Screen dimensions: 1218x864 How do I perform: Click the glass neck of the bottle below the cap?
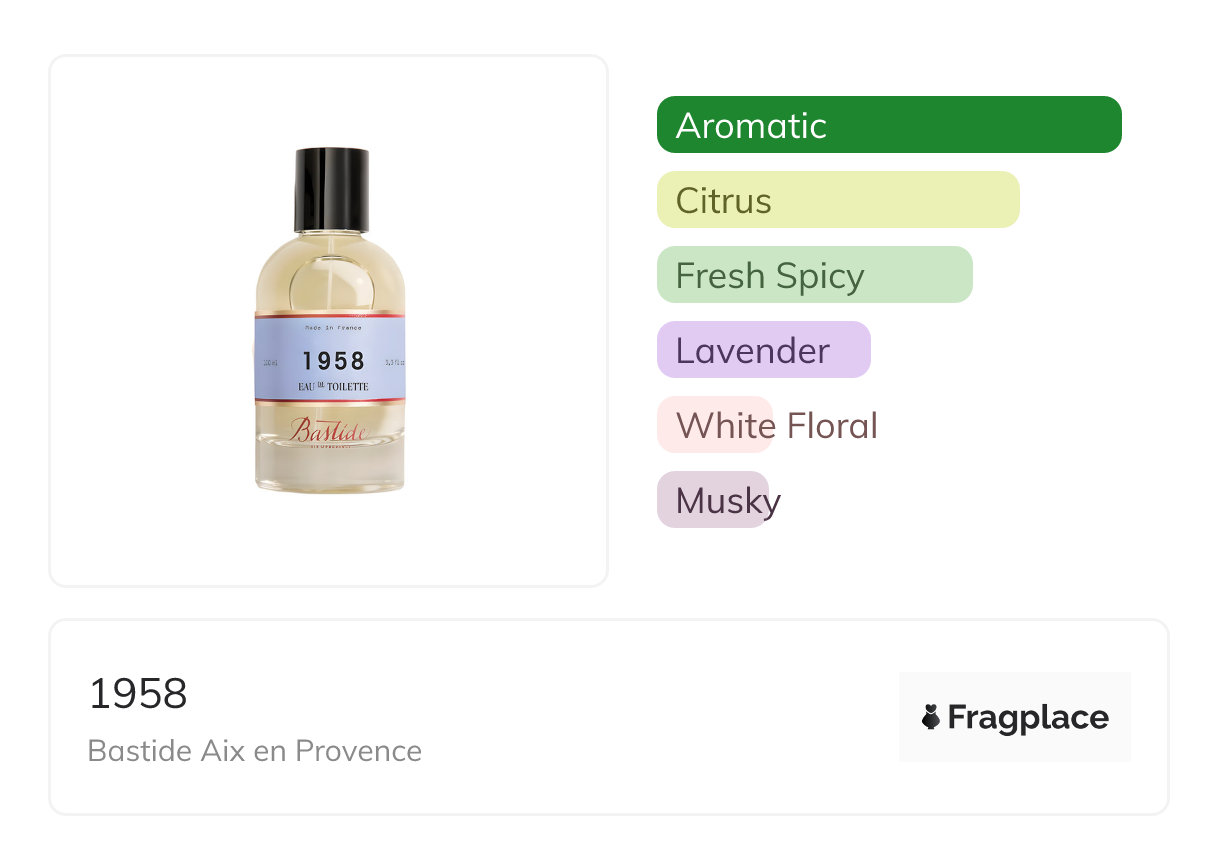pyautogui.click(x=331, y=240)
